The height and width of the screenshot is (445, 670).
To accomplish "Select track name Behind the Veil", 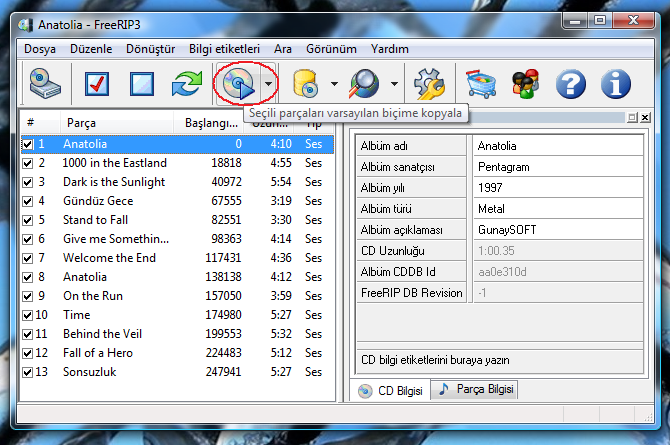I will [103, 334].
